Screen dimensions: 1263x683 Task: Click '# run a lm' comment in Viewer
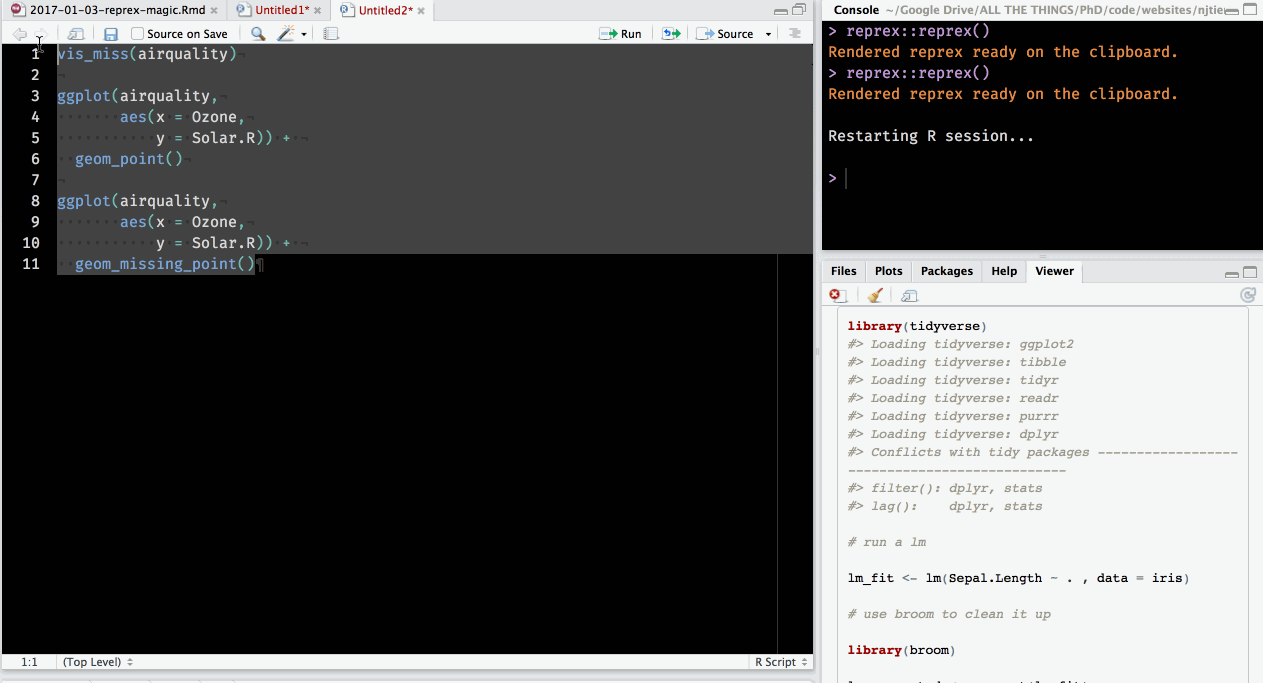click(x=887, y=542)
